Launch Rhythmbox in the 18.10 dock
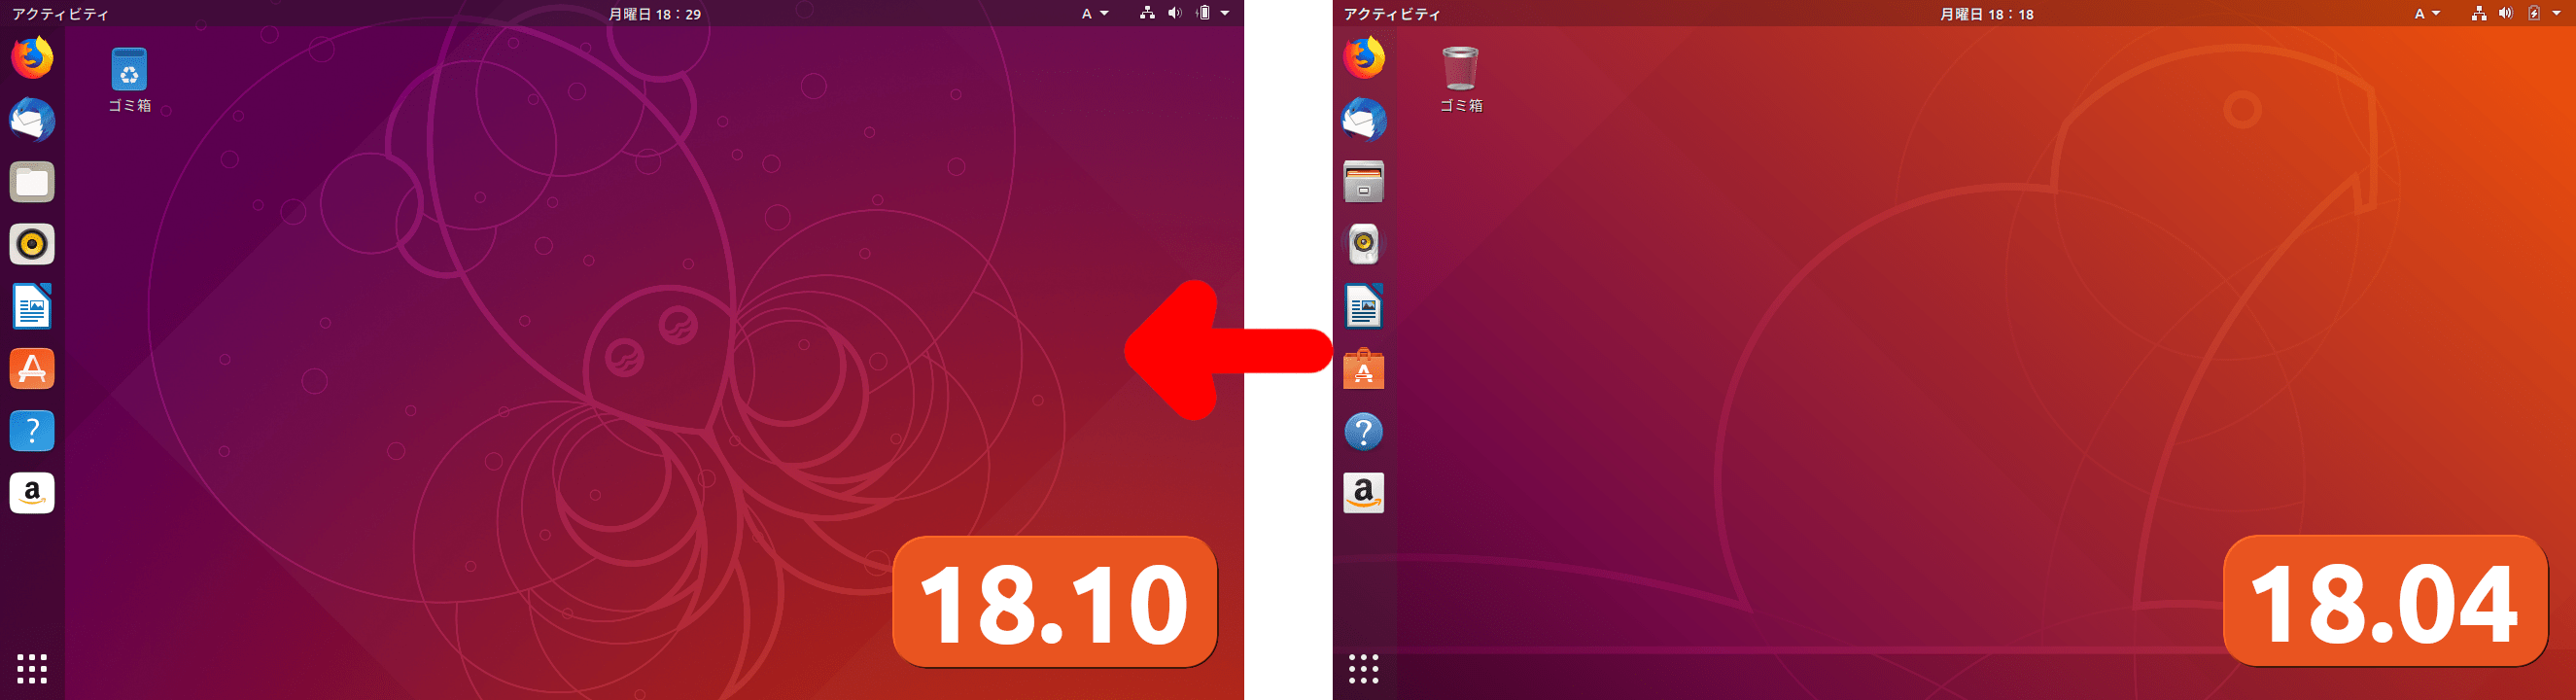Viewport: 2576px width, 700px height. click(32, 244)
